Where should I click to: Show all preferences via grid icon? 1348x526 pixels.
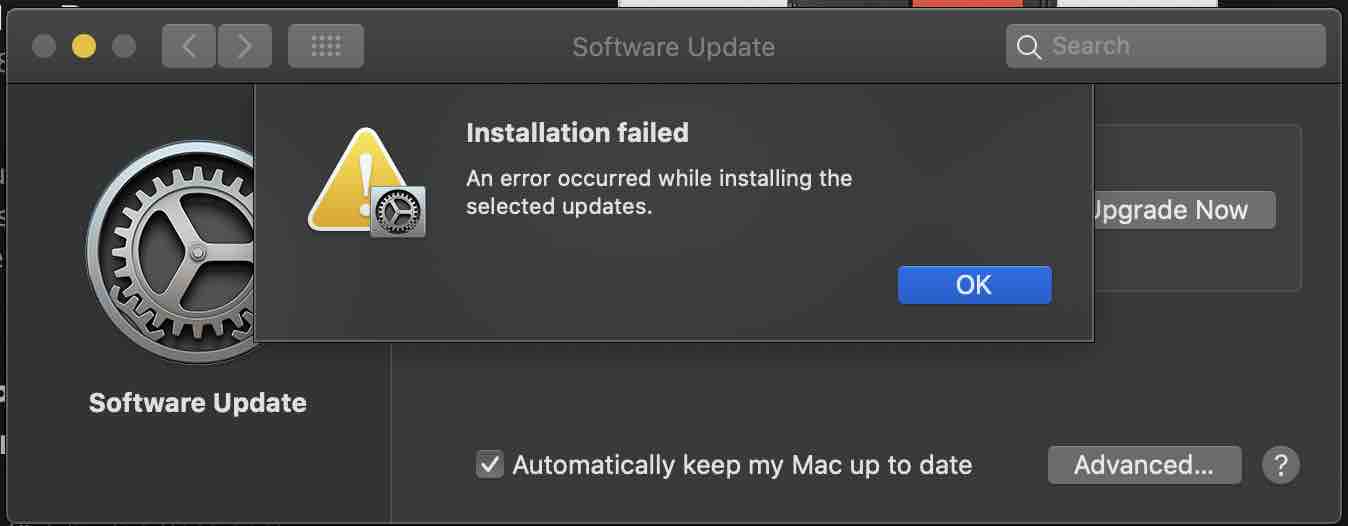tap(326, 46)
